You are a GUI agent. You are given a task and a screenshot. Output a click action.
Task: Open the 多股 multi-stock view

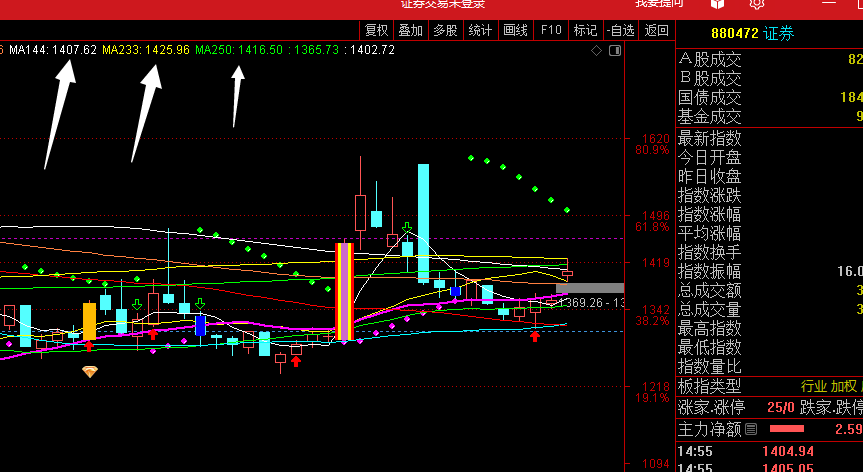[445, 30]
